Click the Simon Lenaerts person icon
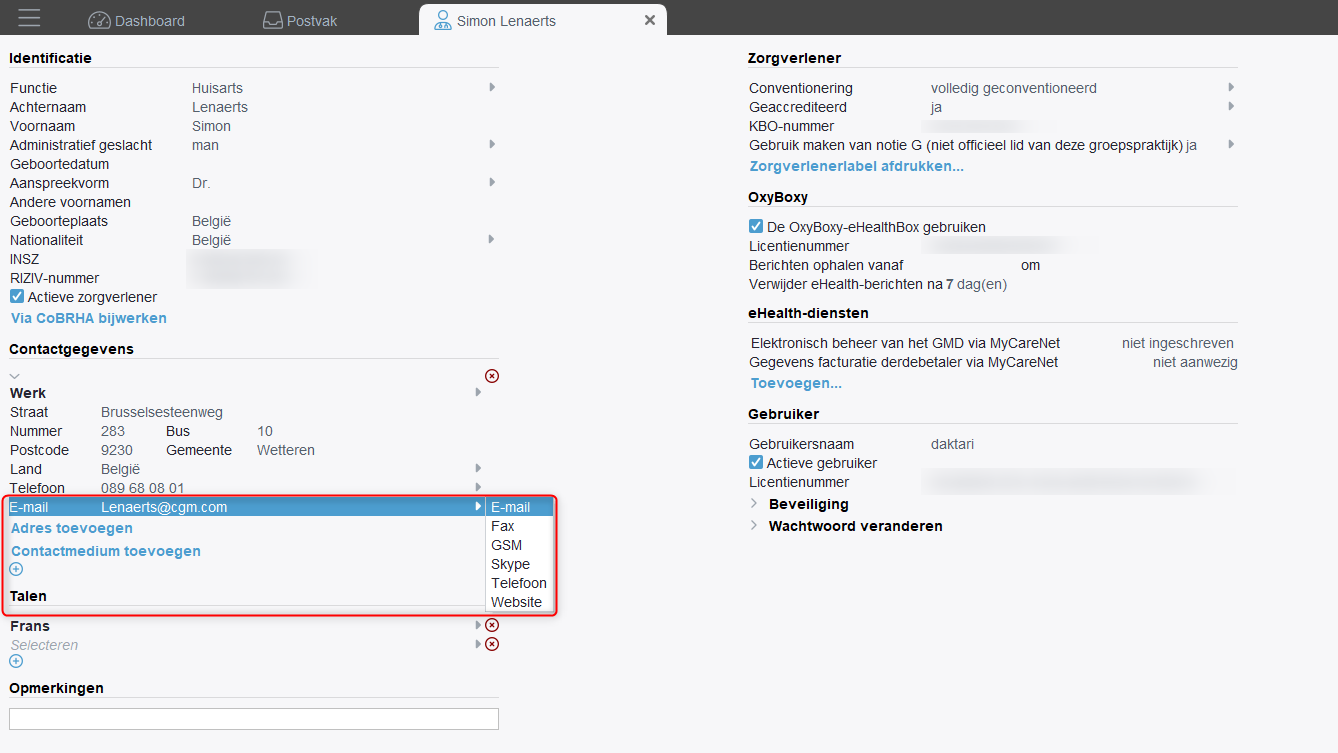1338x753 pixels. pyautogui.click(x=442, y=20)
